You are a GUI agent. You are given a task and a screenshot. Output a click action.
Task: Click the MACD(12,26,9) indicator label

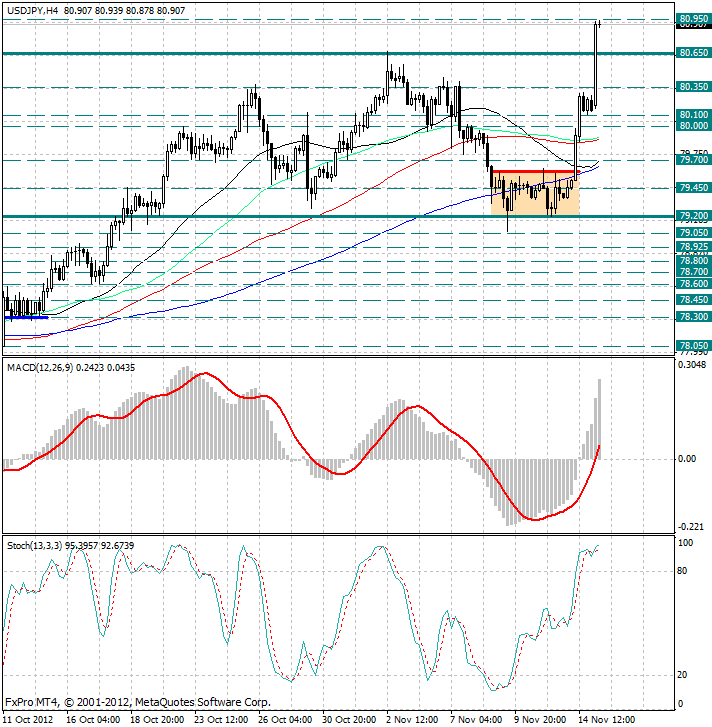coord(40,368)
